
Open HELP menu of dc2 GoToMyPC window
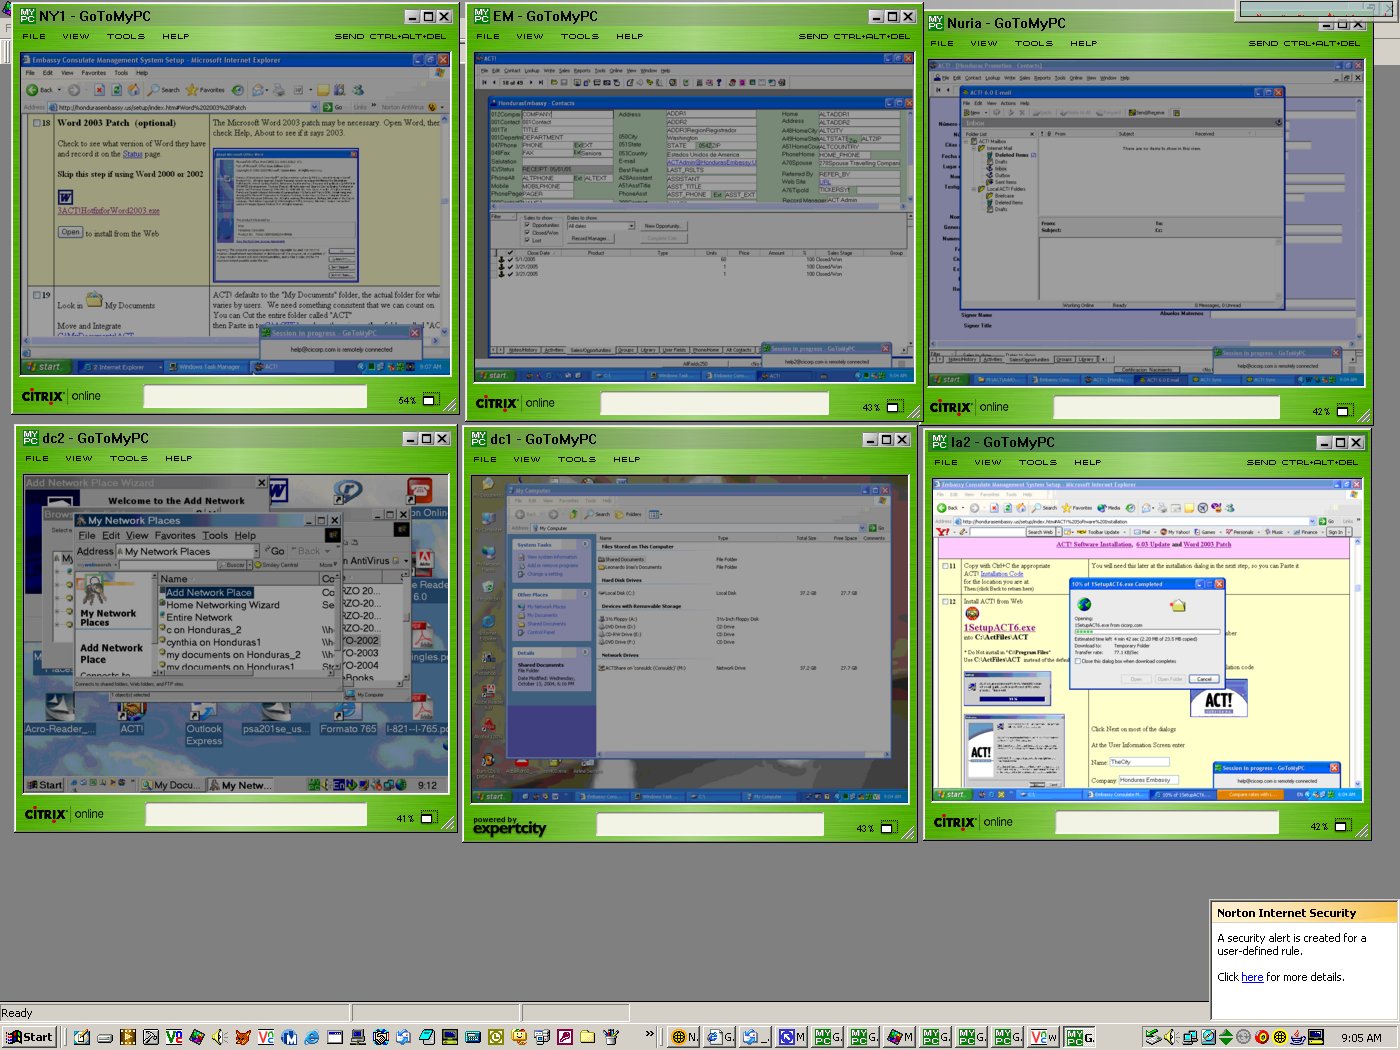(x=179, y=458)
